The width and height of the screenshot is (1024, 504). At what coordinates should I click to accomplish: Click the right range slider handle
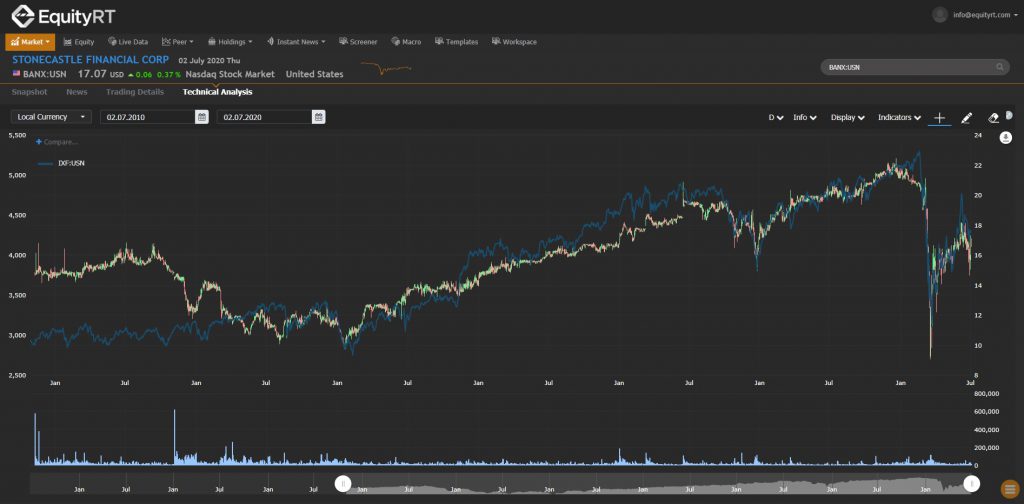click(x=972, y=484)
